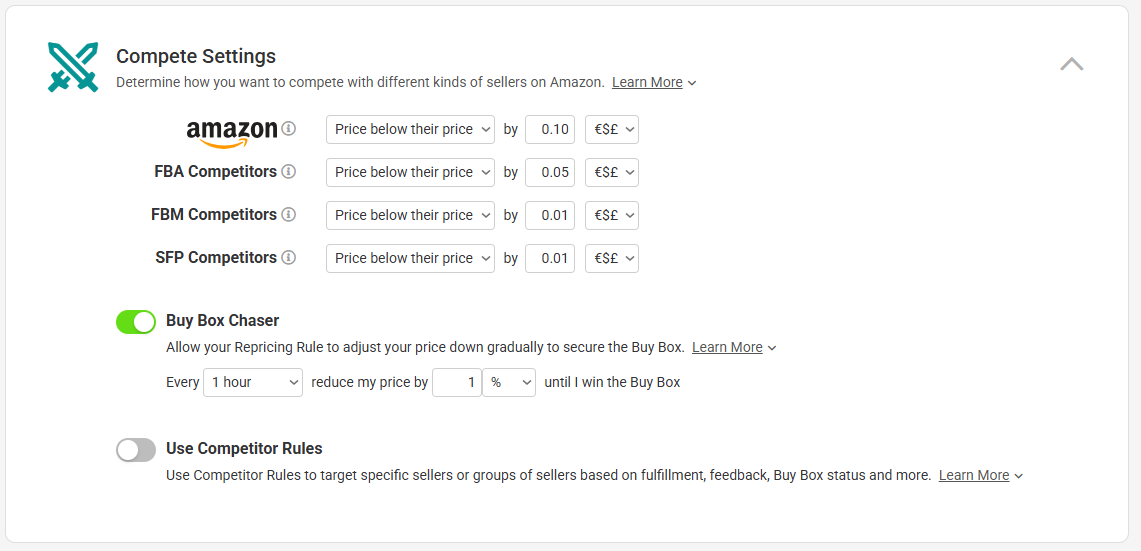Open the percent unit dropdown for price reduction
This screenshot has width=1141, height=551.
pos(509,382)
